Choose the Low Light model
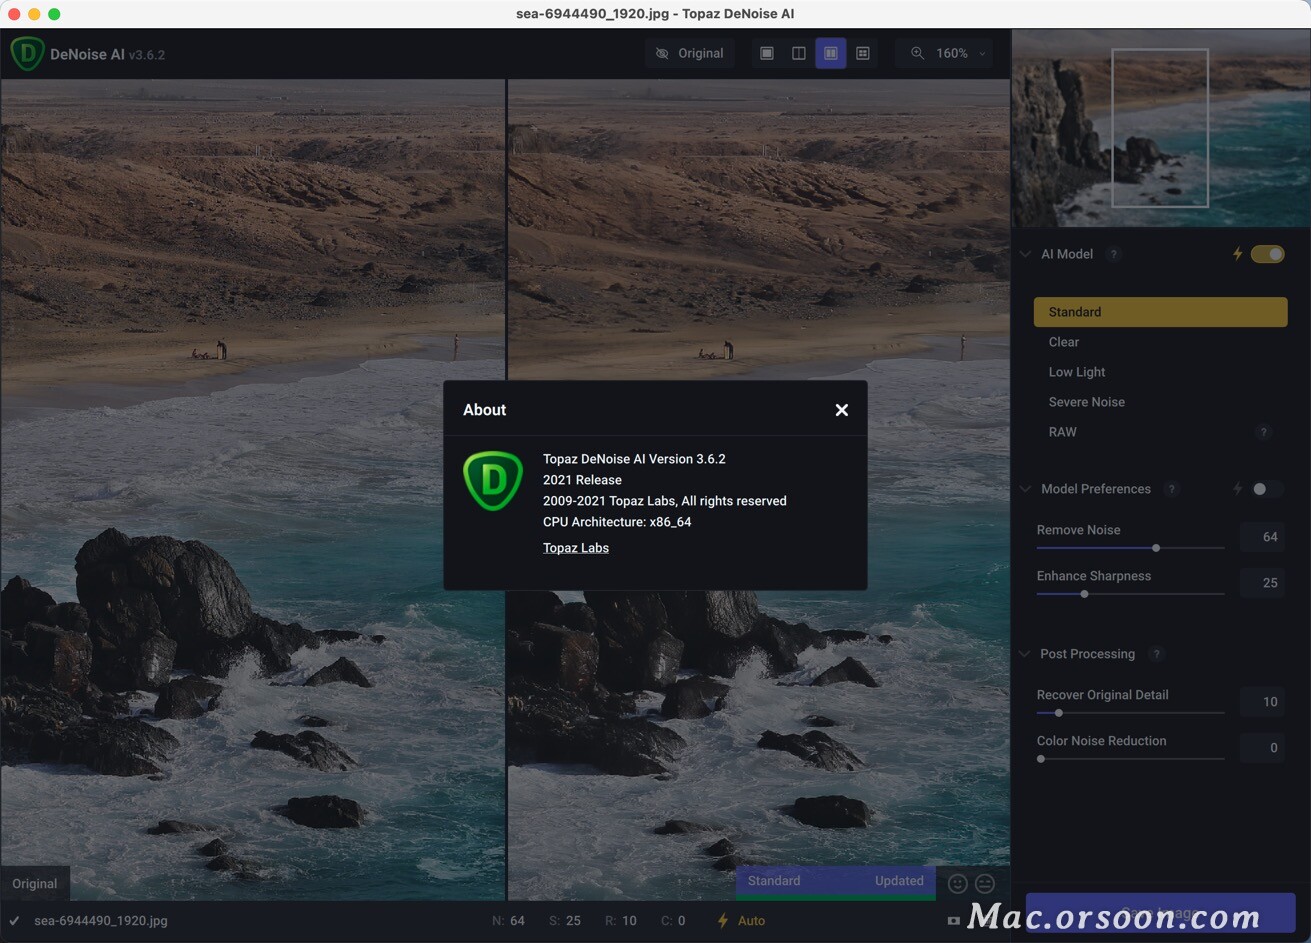The image size is (1311, 943). [x=1160, y=372]
